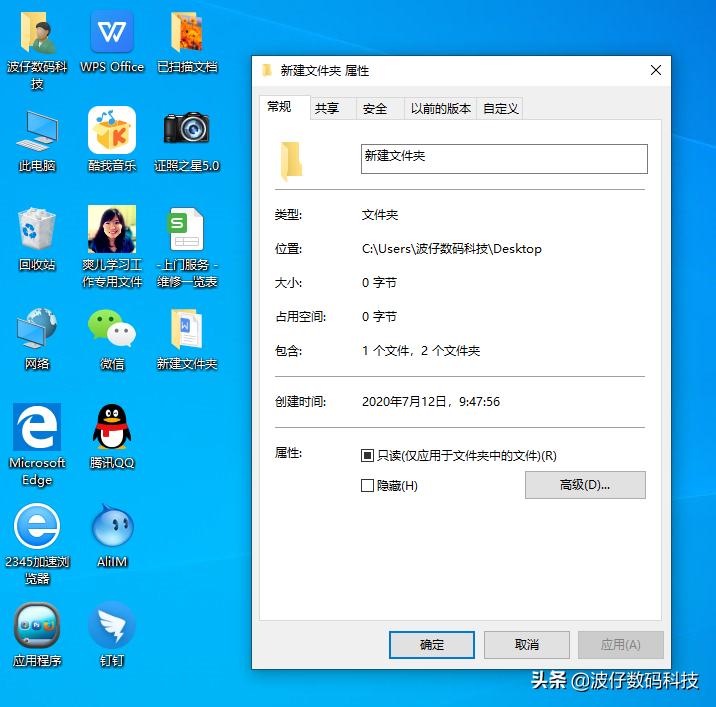The height and width of the screenshot is (707, 716).
Task: Select the 网络 network icon
Action: [37, 327]
